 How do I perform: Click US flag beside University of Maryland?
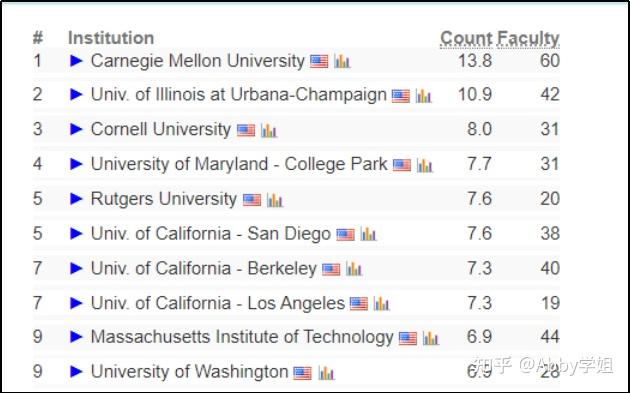tap(402, 165)
